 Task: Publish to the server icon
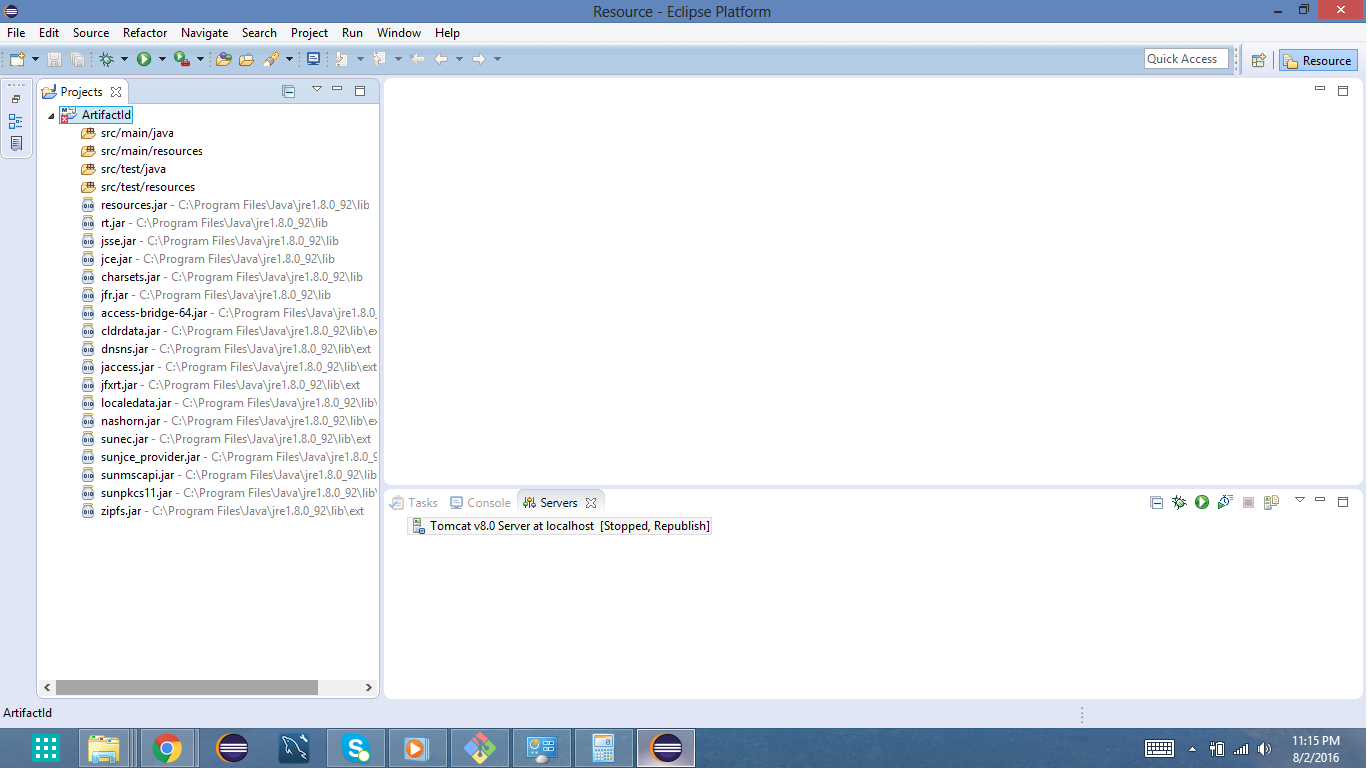coord(1271,502)
